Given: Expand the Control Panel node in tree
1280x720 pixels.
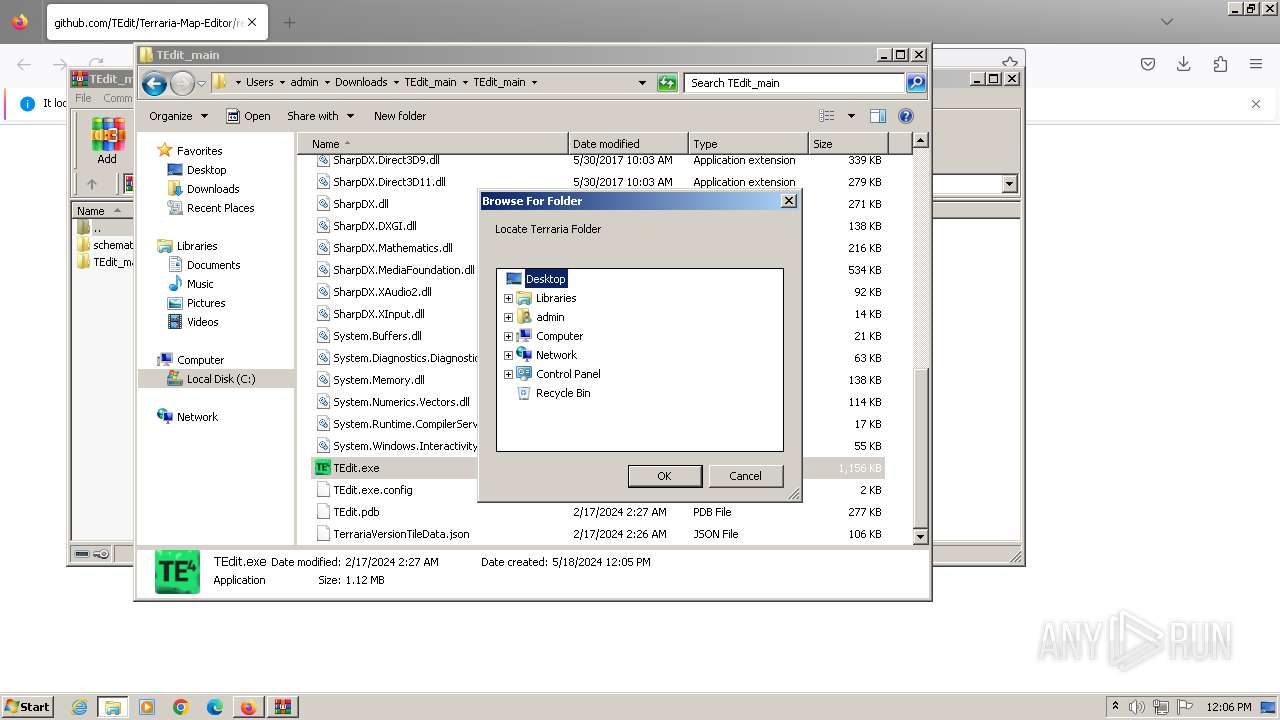Looking at the screenshot, I should (508, 374).
